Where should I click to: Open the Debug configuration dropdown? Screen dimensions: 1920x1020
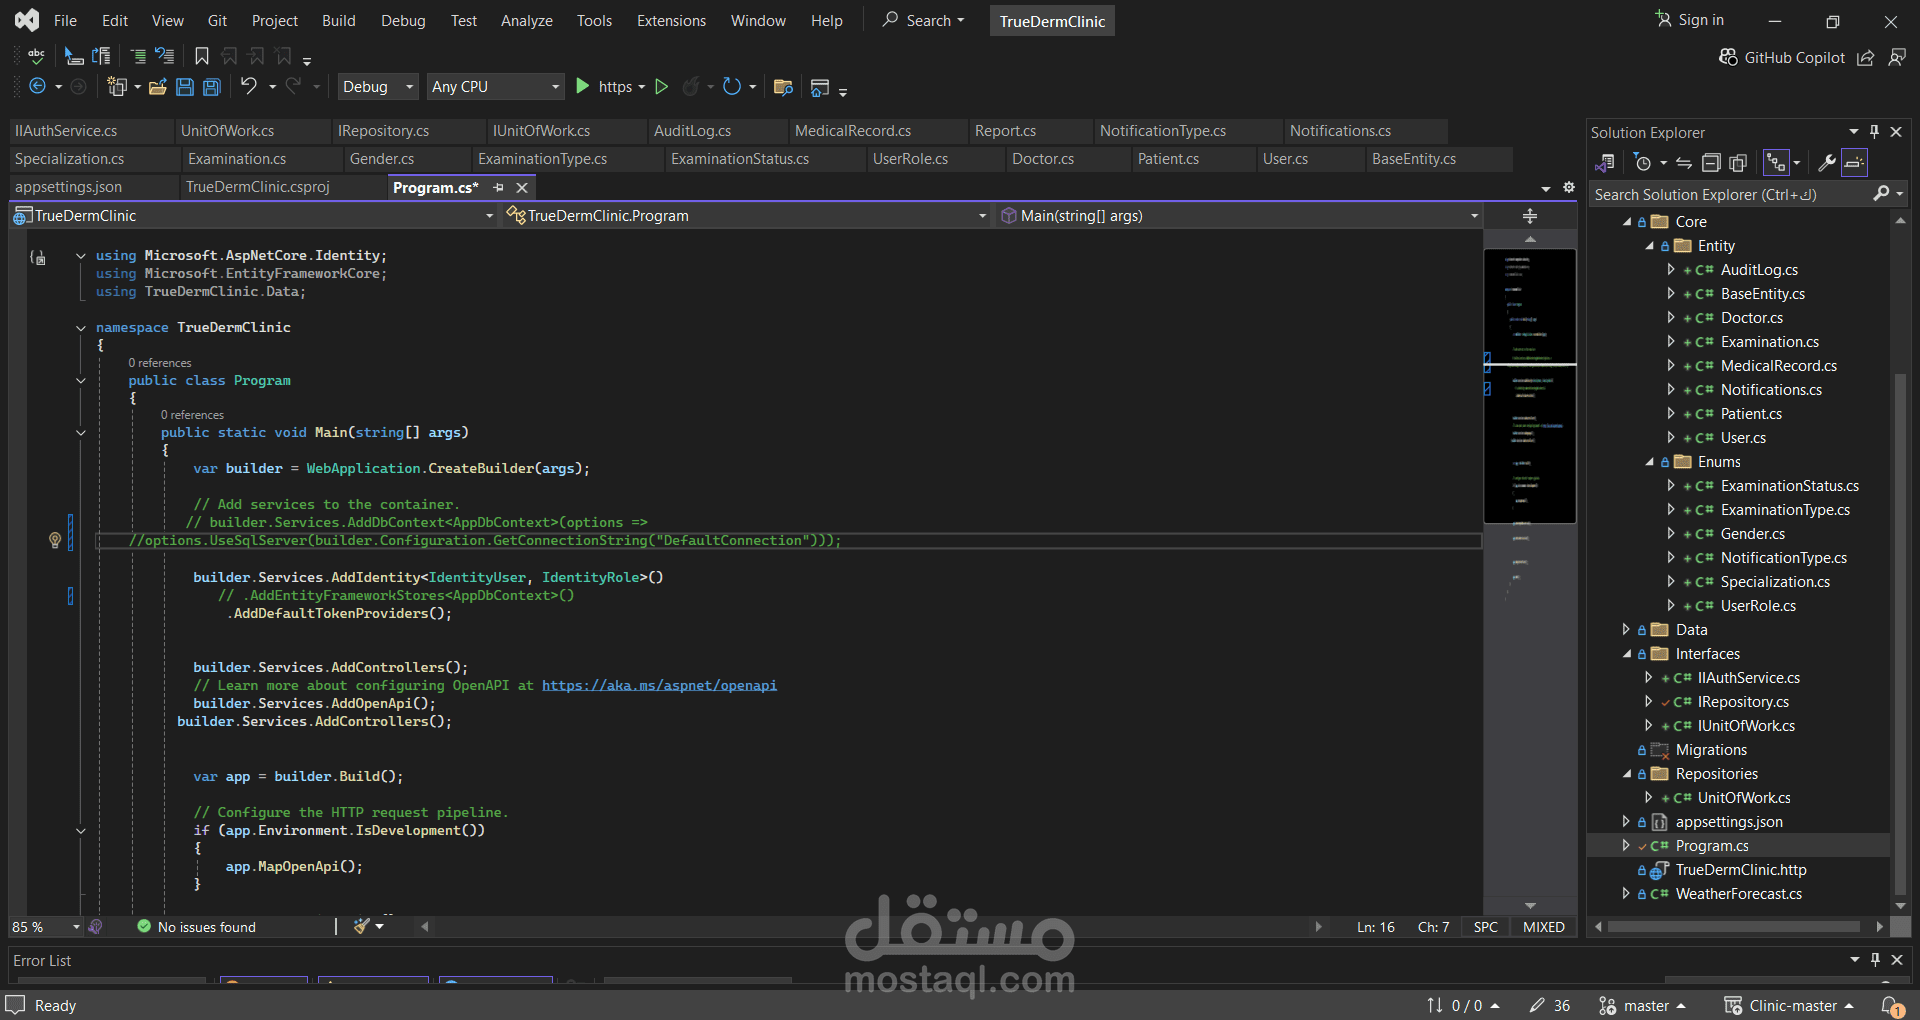[377, 86]
